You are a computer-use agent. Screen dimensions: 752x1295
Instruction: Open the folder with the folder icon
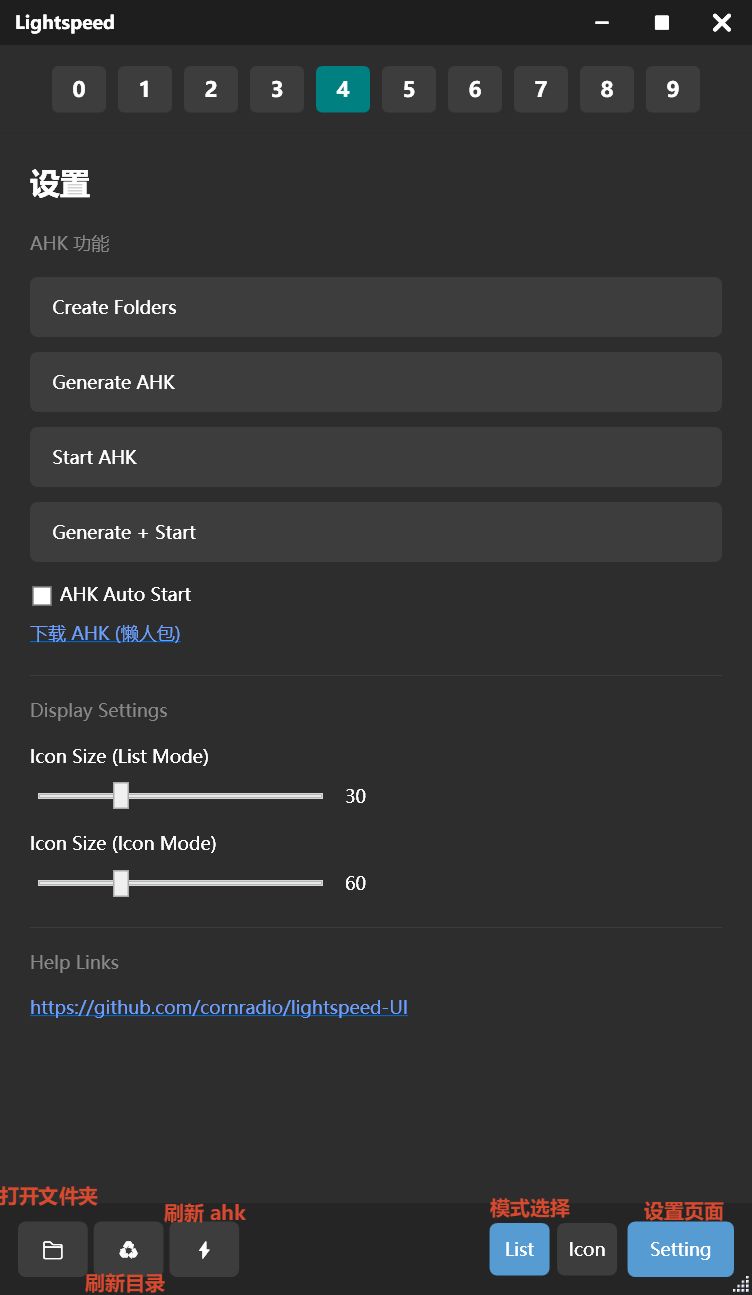tap(53, 1249)
